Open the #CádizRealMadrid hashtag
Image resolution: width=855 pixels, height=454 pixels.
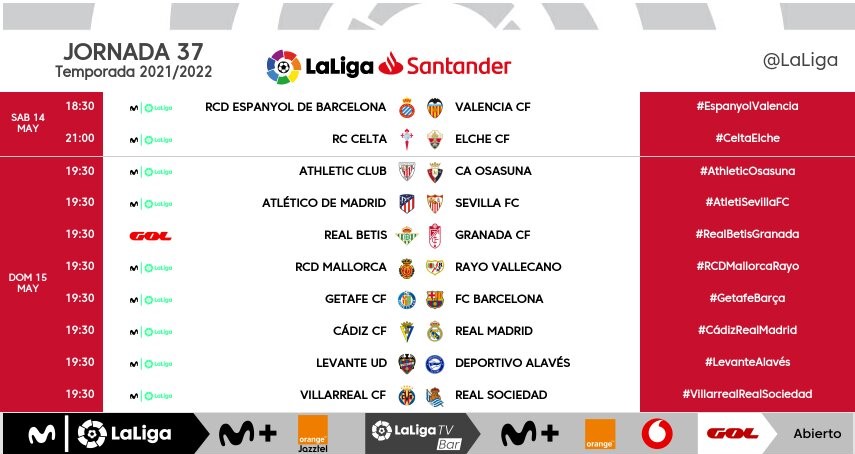748,330
